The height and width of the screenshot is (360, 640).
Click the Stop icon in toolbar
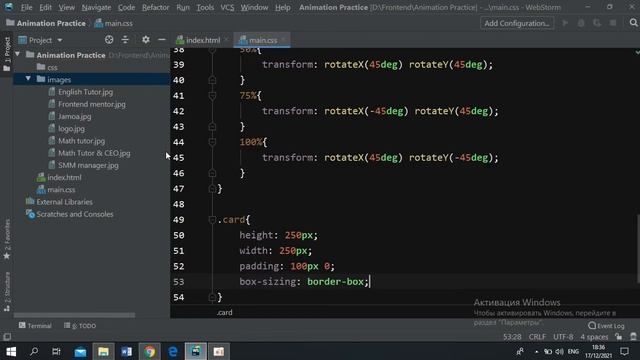click(613, 23)
